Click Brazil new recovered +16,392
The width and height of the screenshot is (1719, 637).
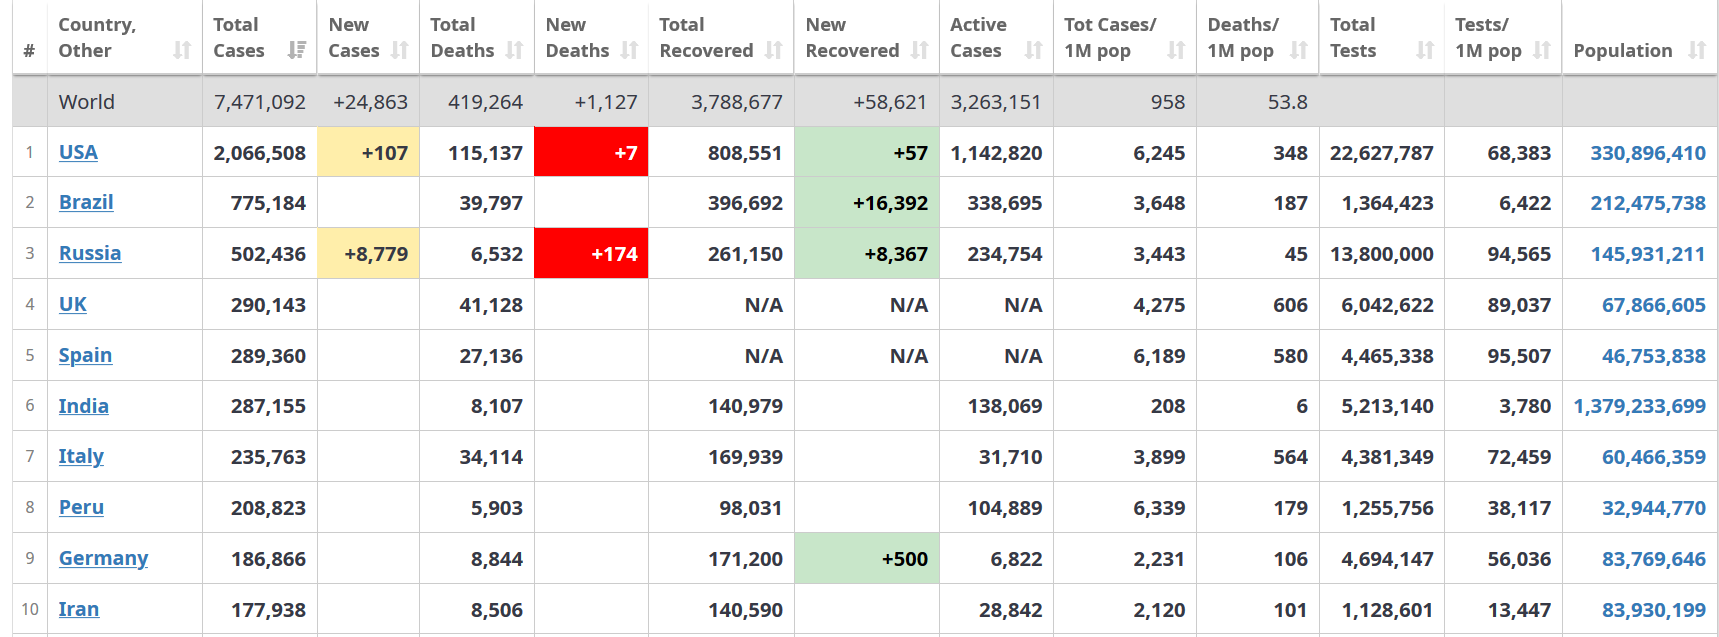[867, 202]
